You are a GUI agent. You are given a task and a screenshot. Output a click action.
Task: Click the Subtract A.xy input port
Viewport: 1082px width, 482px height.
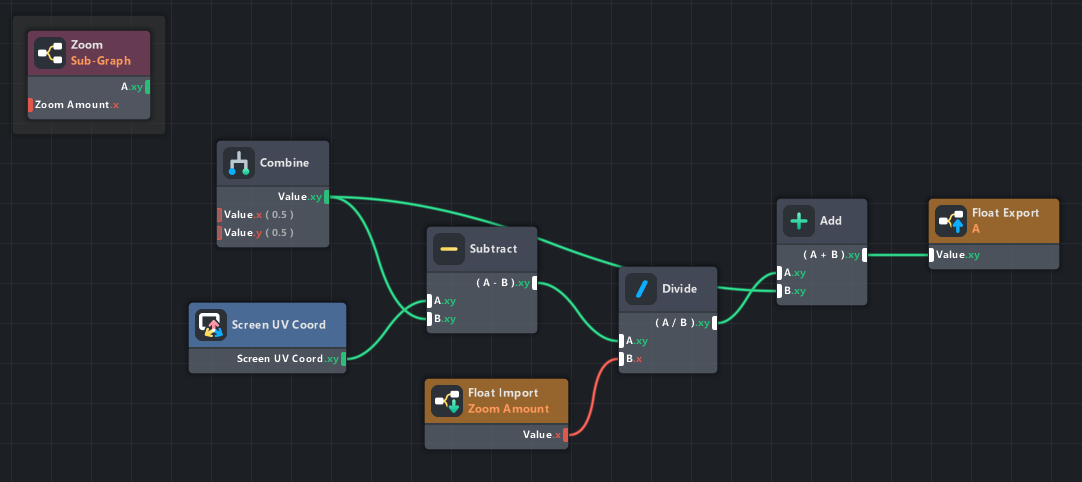[429, 301]
